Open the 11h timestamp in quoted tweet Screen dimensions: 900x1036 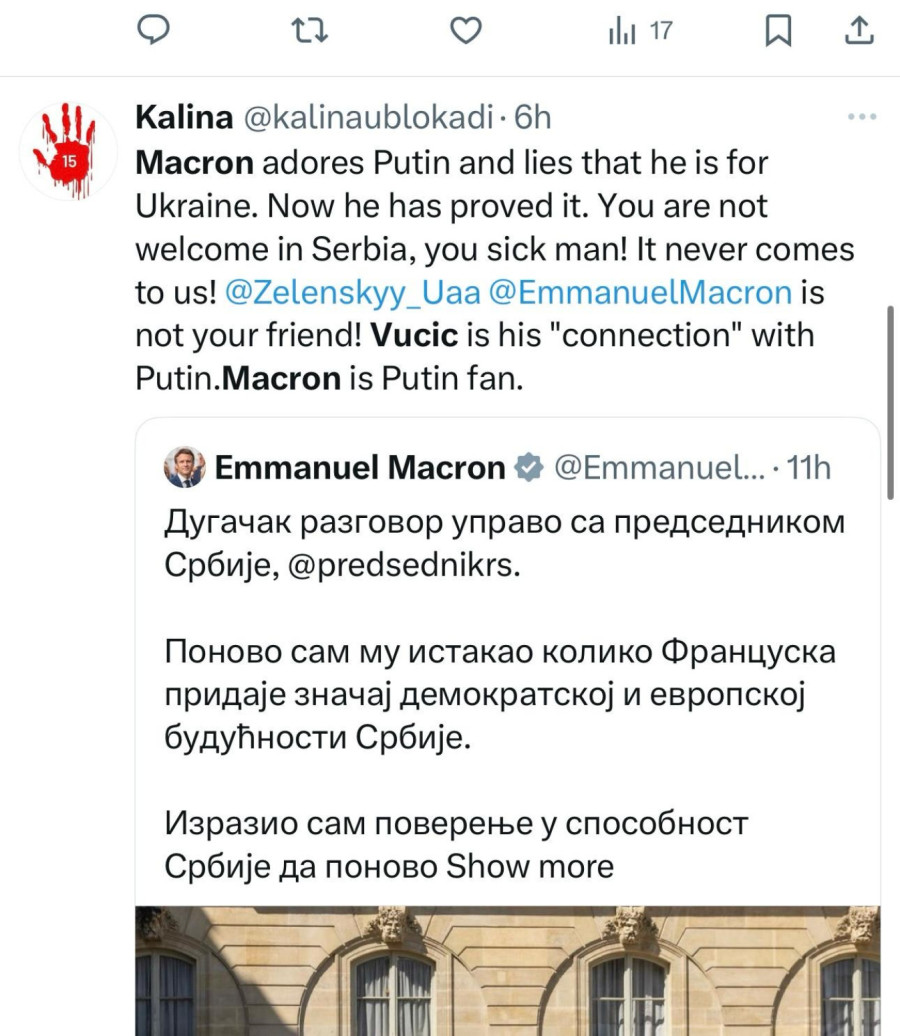tap(809, 467)
